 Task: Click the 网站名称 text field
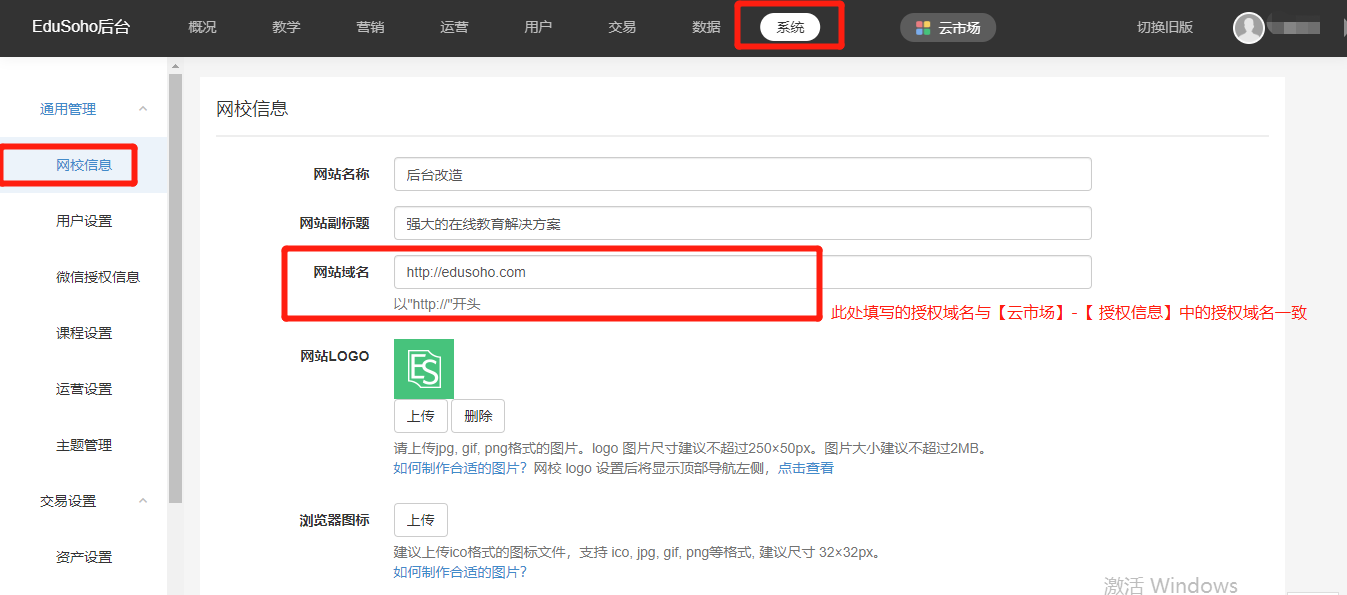(742, 174)
